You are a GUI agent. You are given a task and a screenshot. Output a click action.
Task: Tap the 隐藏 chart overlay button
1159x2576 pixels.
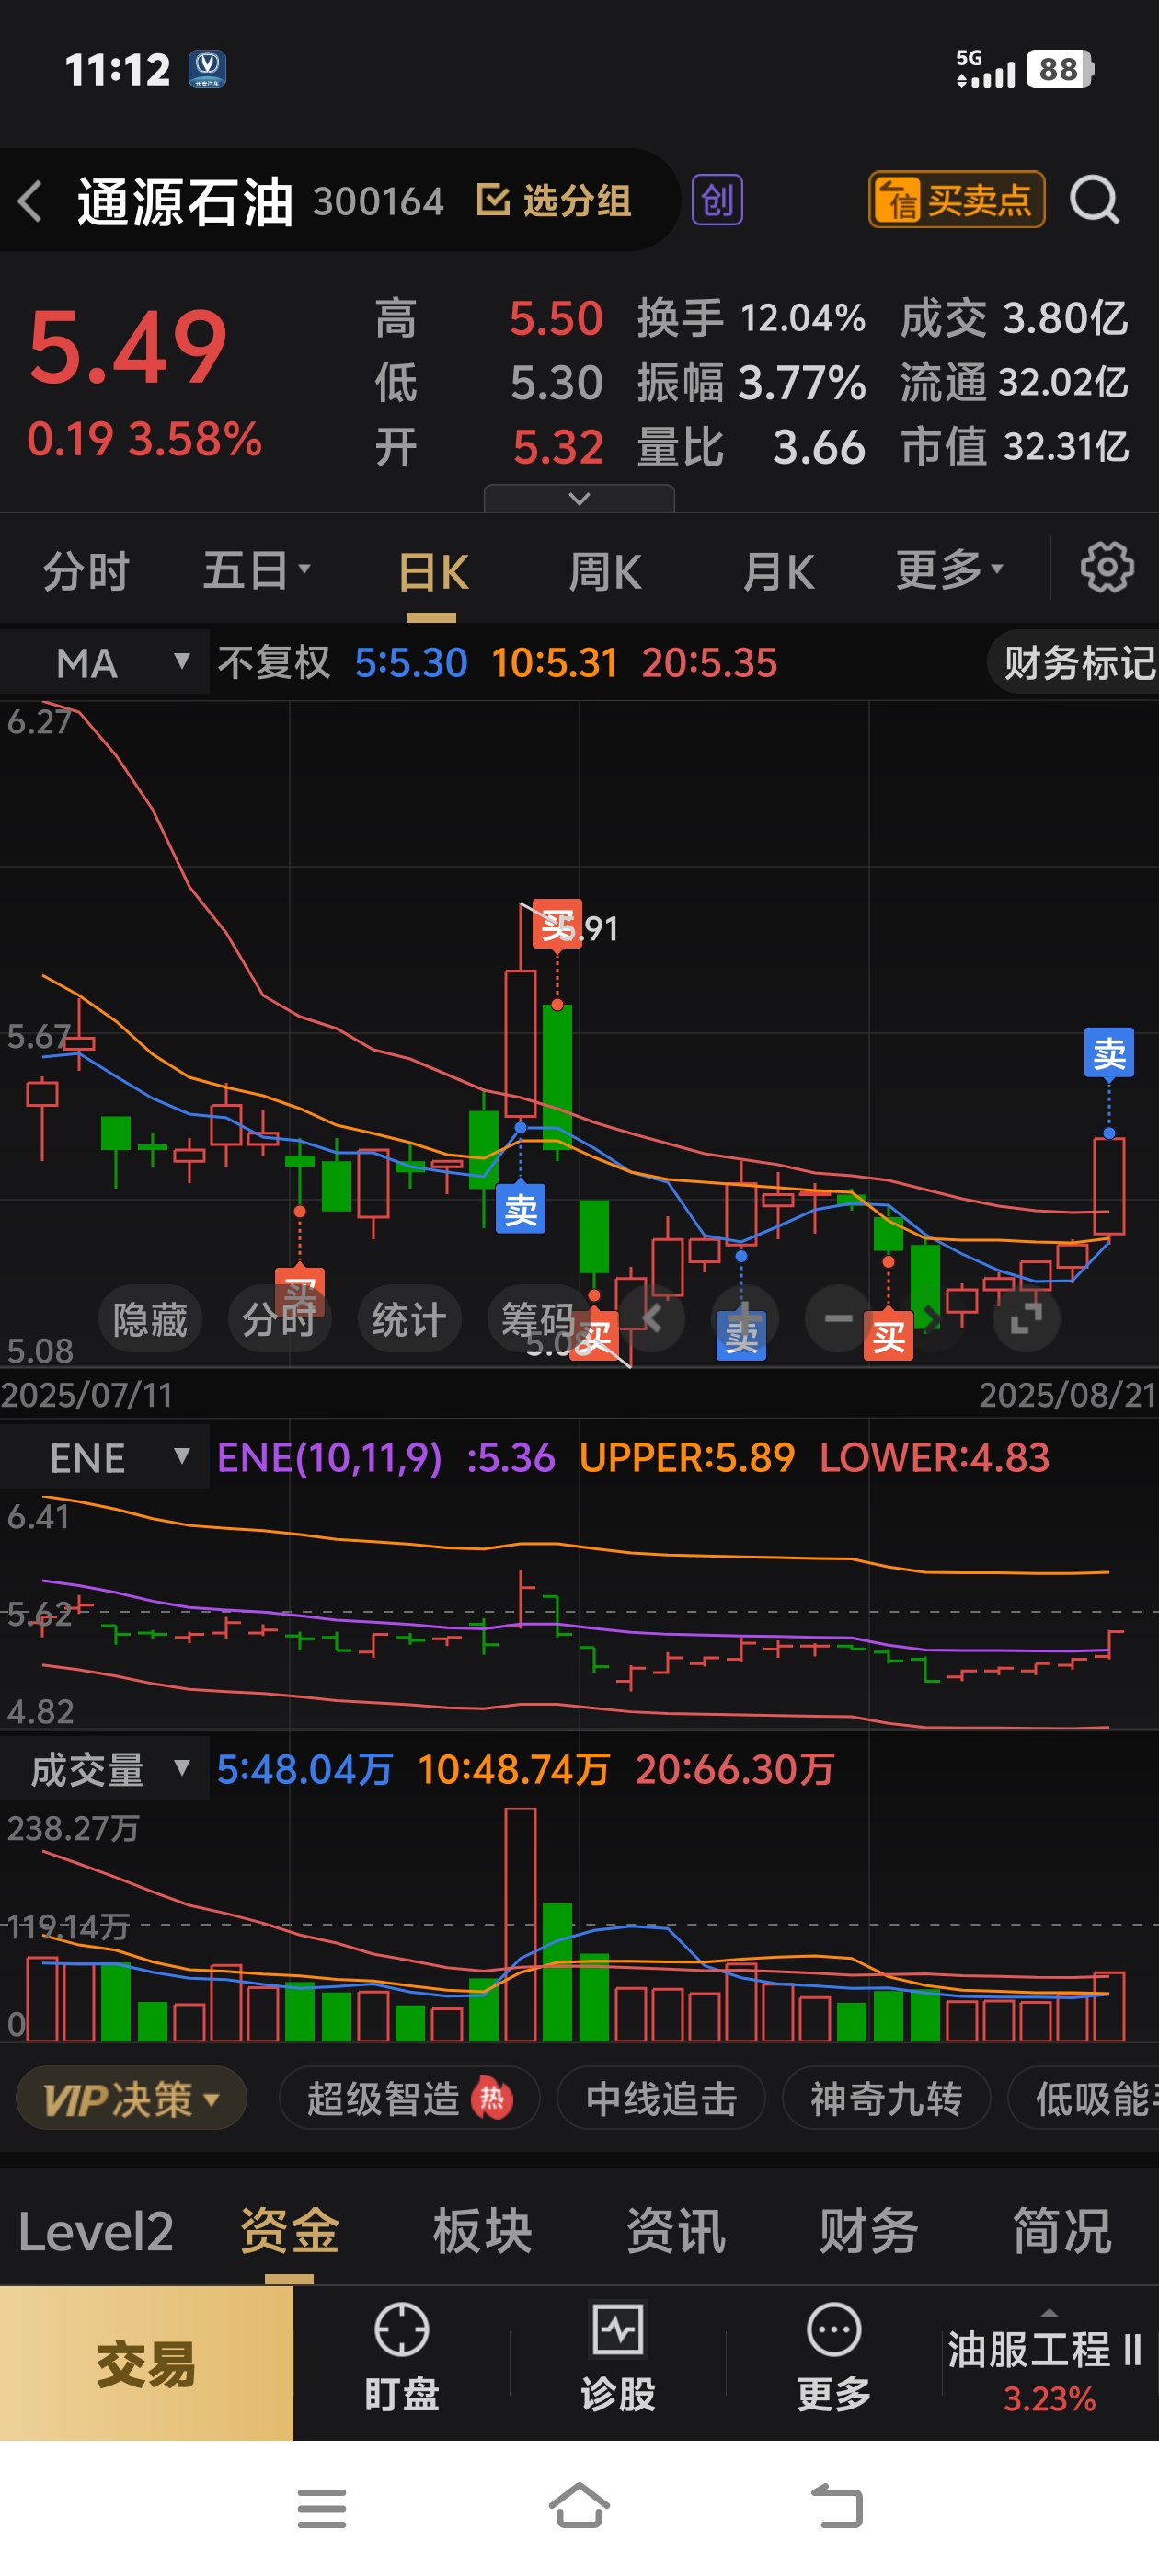point(150,1319)
